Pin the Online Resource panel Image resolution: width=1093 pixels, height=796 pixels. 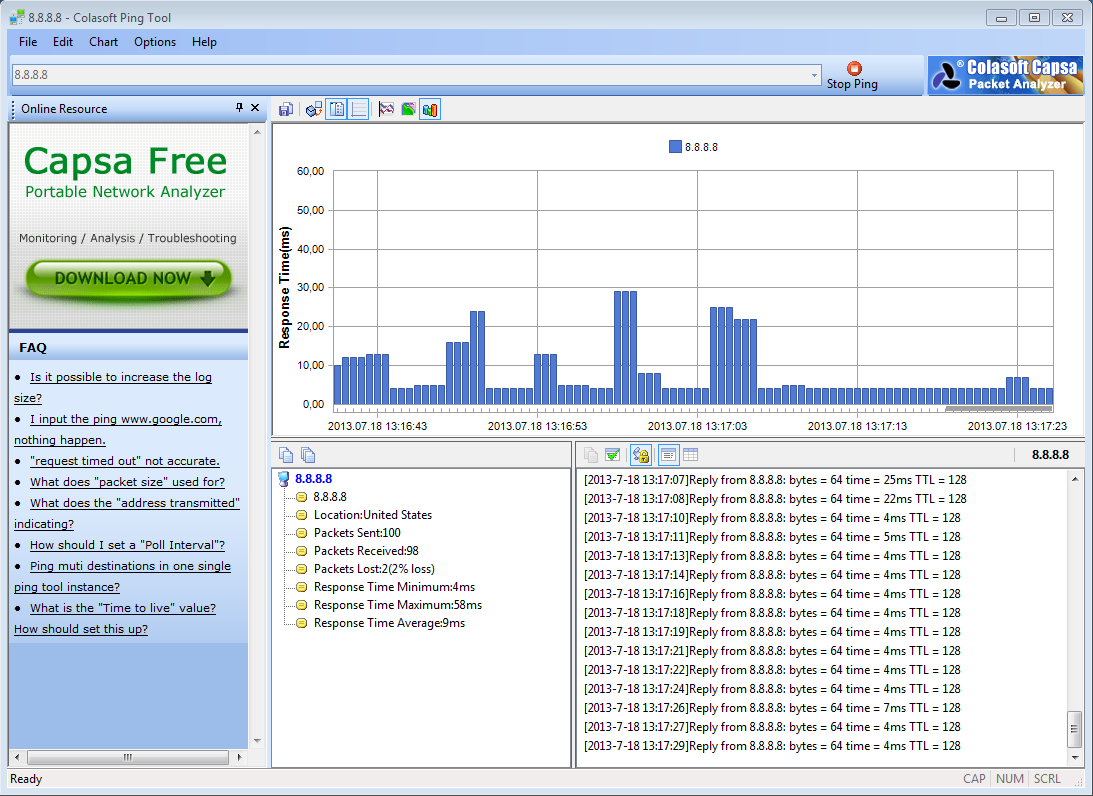[x=239, y=107]
